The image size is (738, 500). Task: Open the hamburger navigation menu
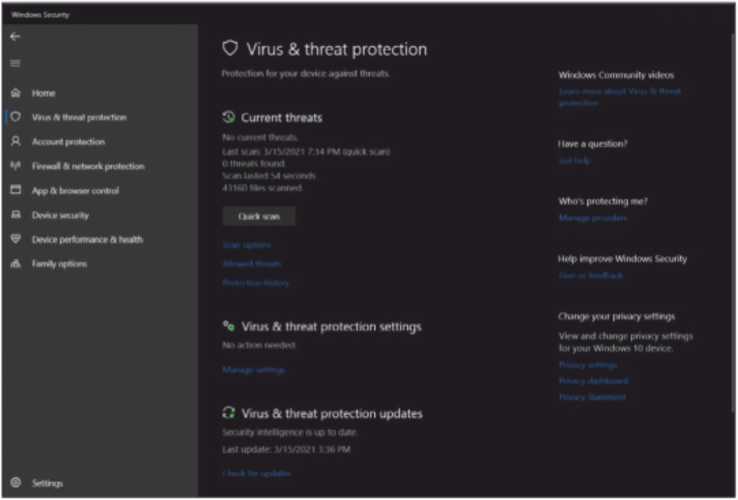pyautogui.click(x=15, y=63)
